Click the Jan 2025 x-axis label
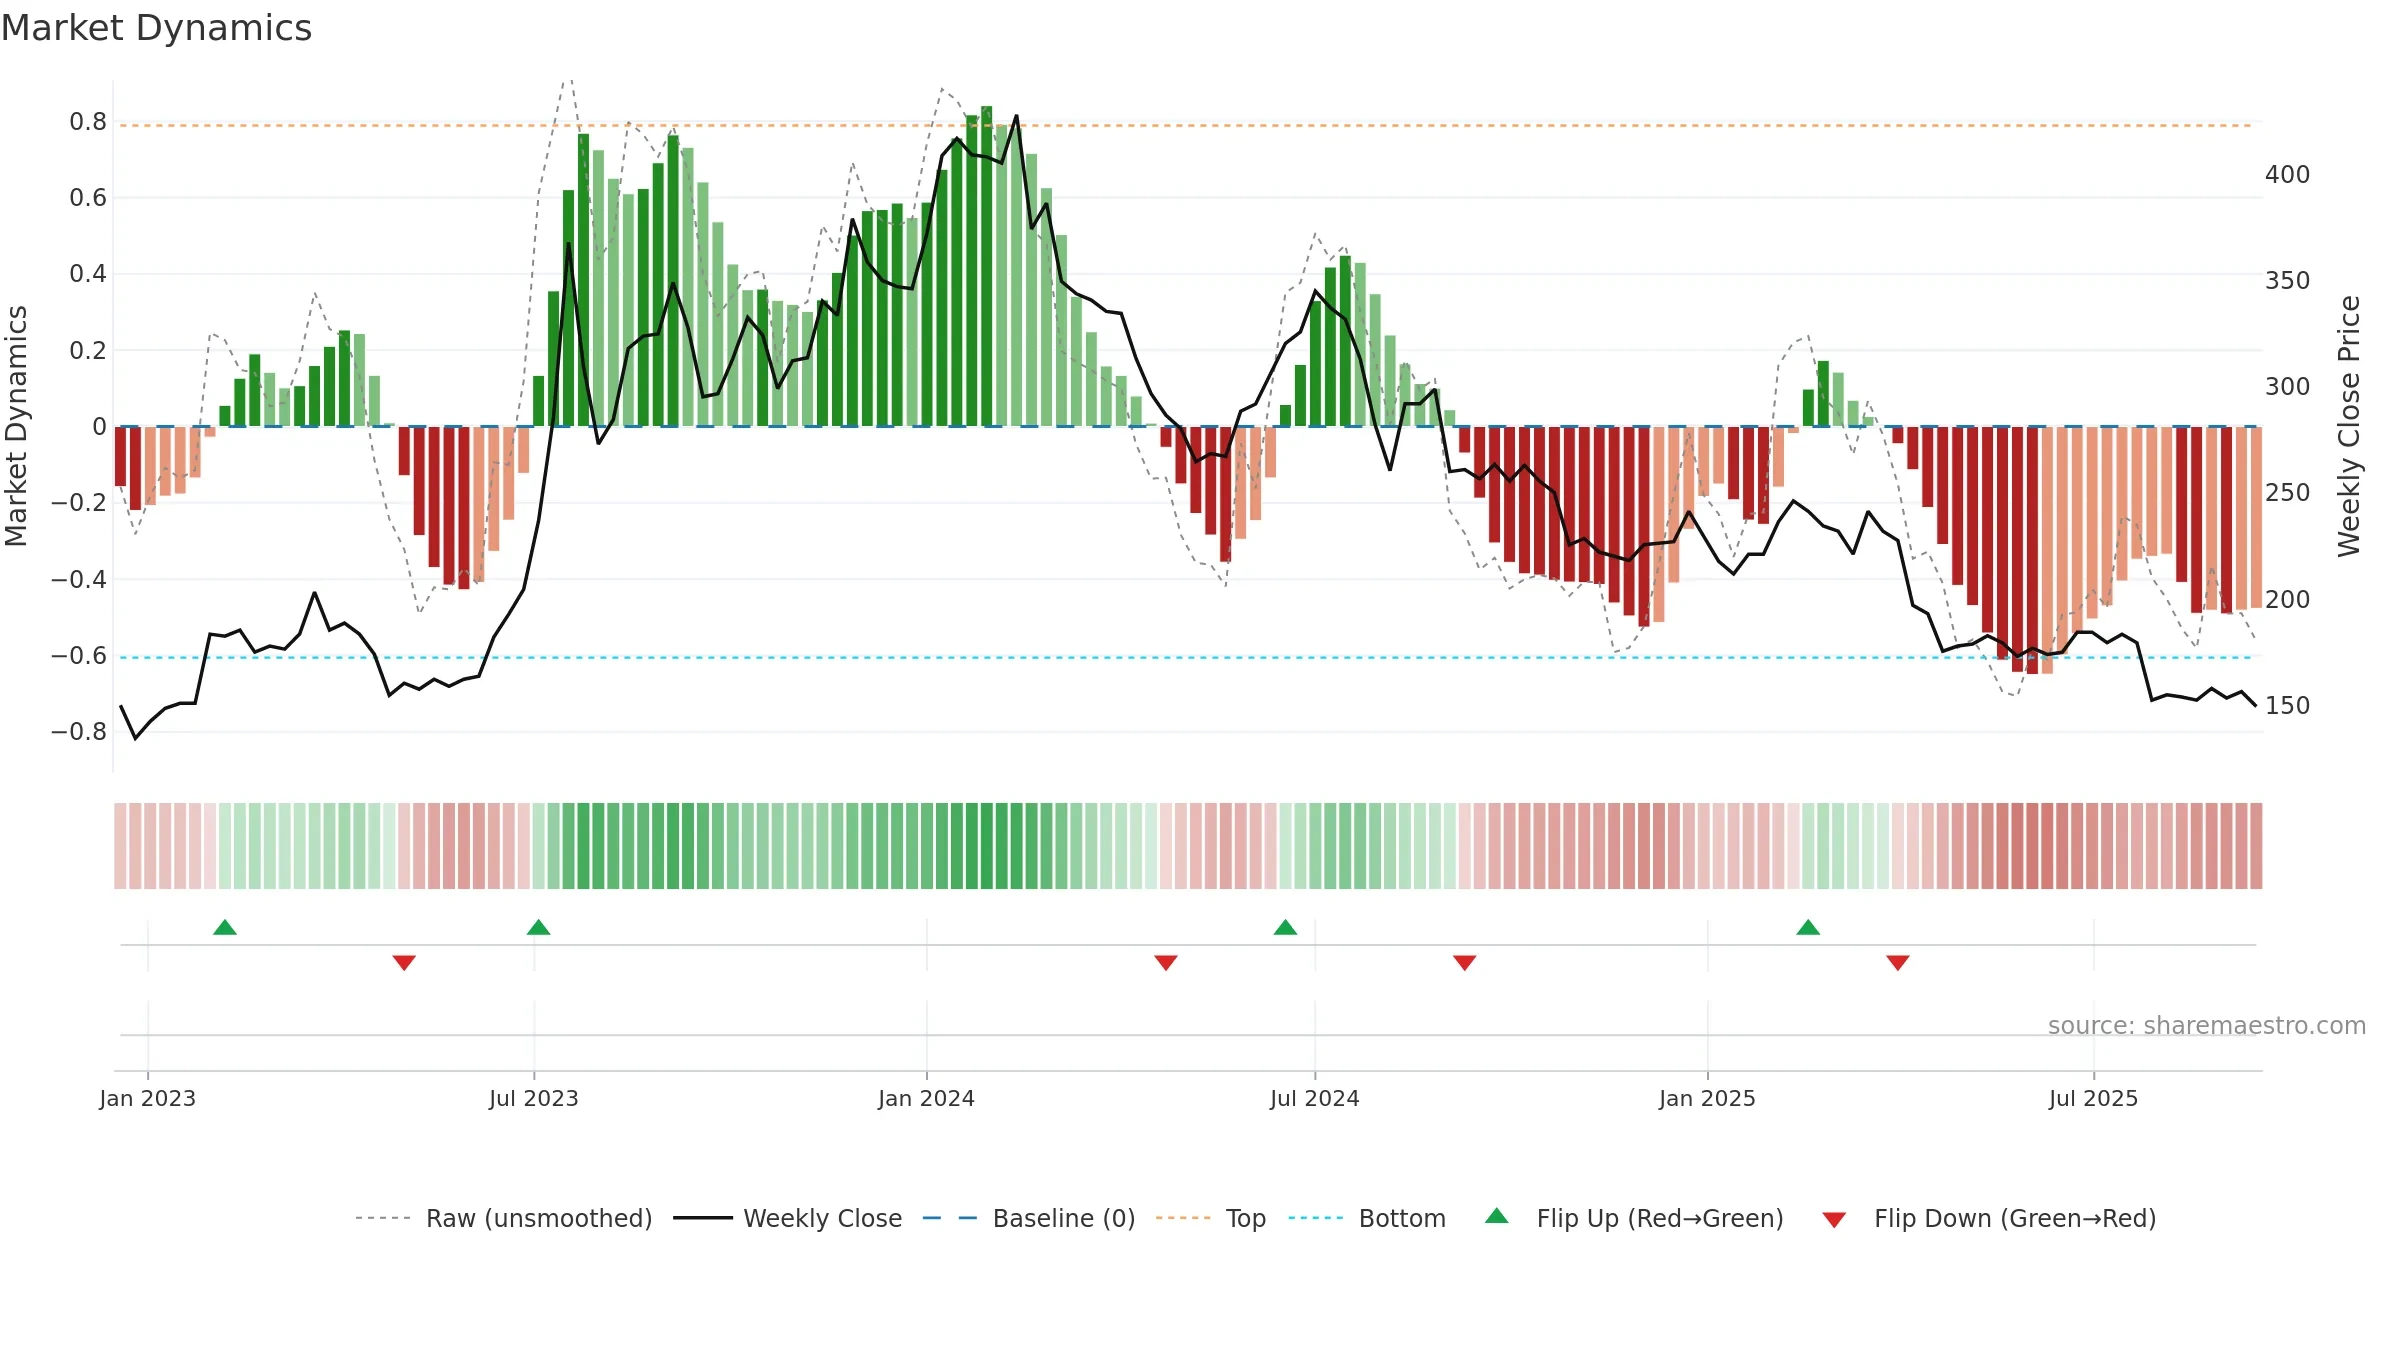The image size is (2400, 1350). 1708,1098
